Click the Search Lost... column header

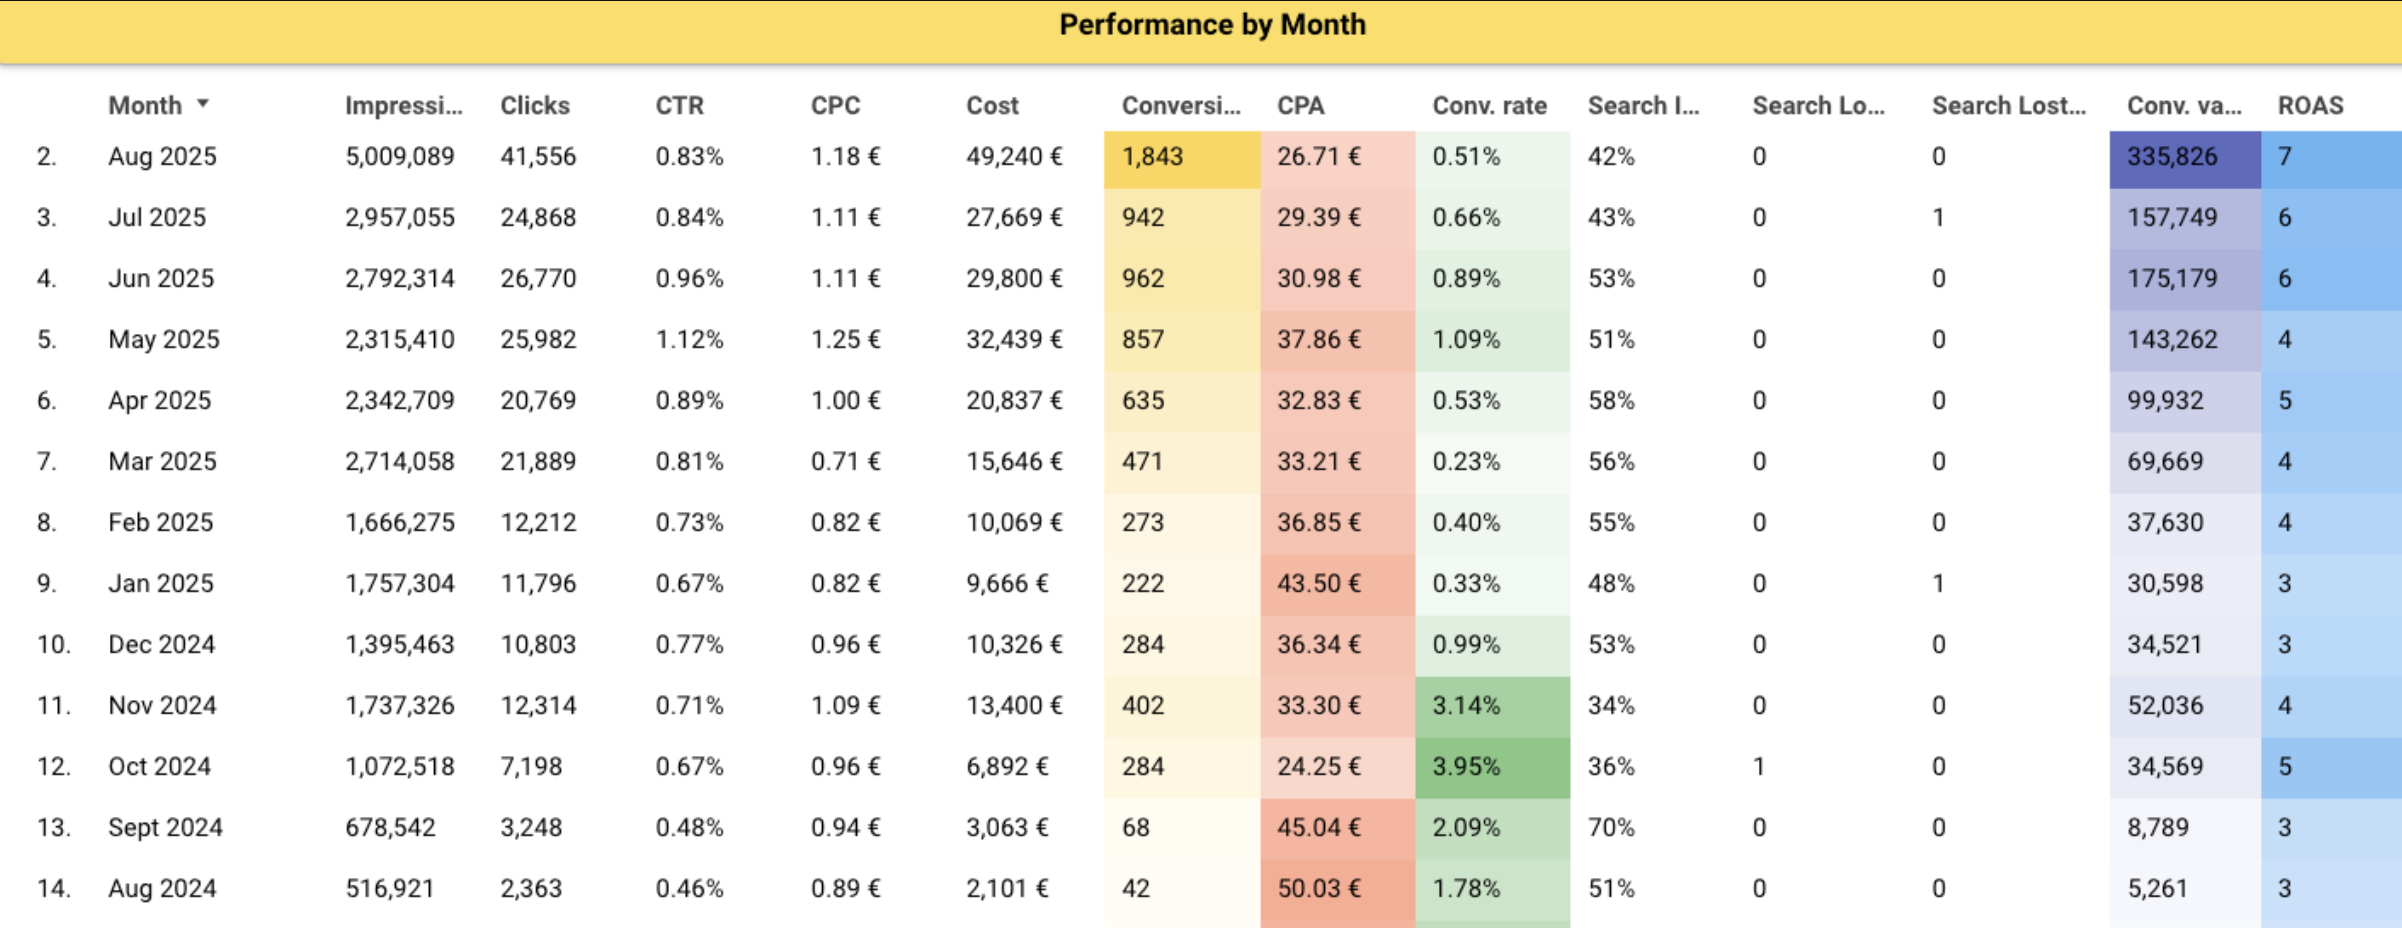click(x=2008, y=105)
